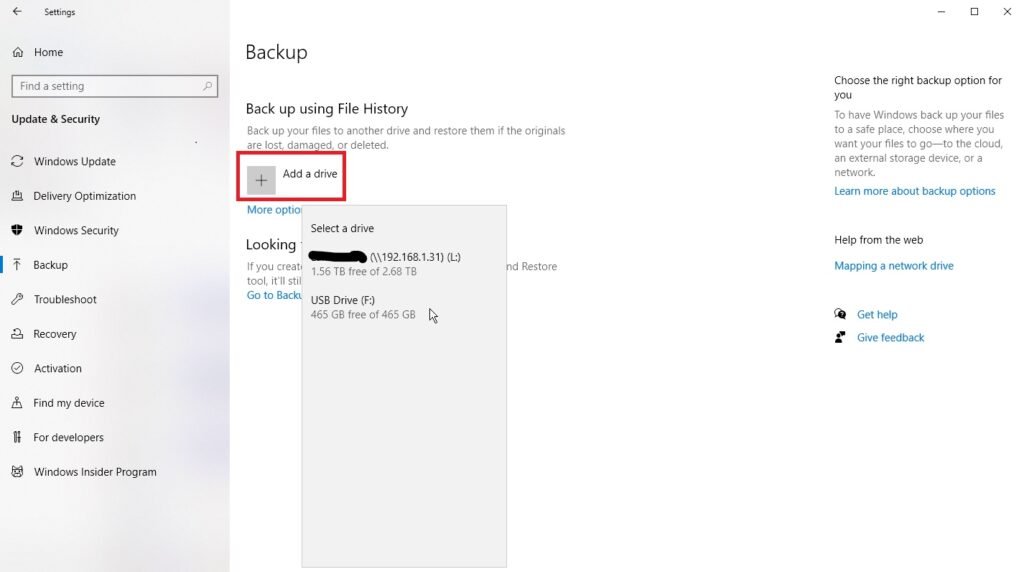
Task: Click the Windows Security shield icon
Action: (18, 230)
